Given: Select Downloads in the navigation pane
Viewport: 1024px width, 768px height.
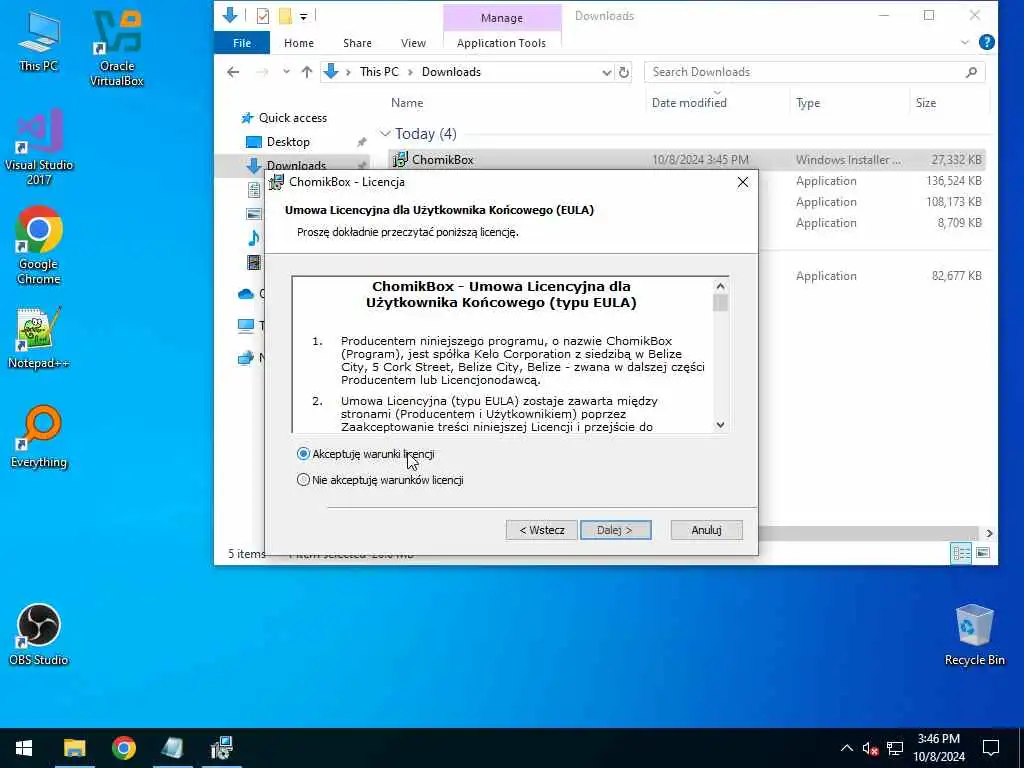Looking at the screenshot, I should [x=296, y=166].
